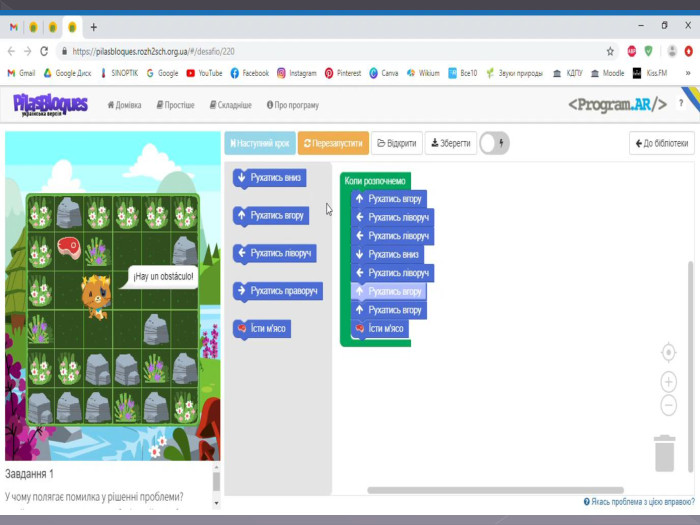Expand the bookmarks overflow chevron
Image resolution: width=700 pixels, height=525 pixels.
(687, 73)
